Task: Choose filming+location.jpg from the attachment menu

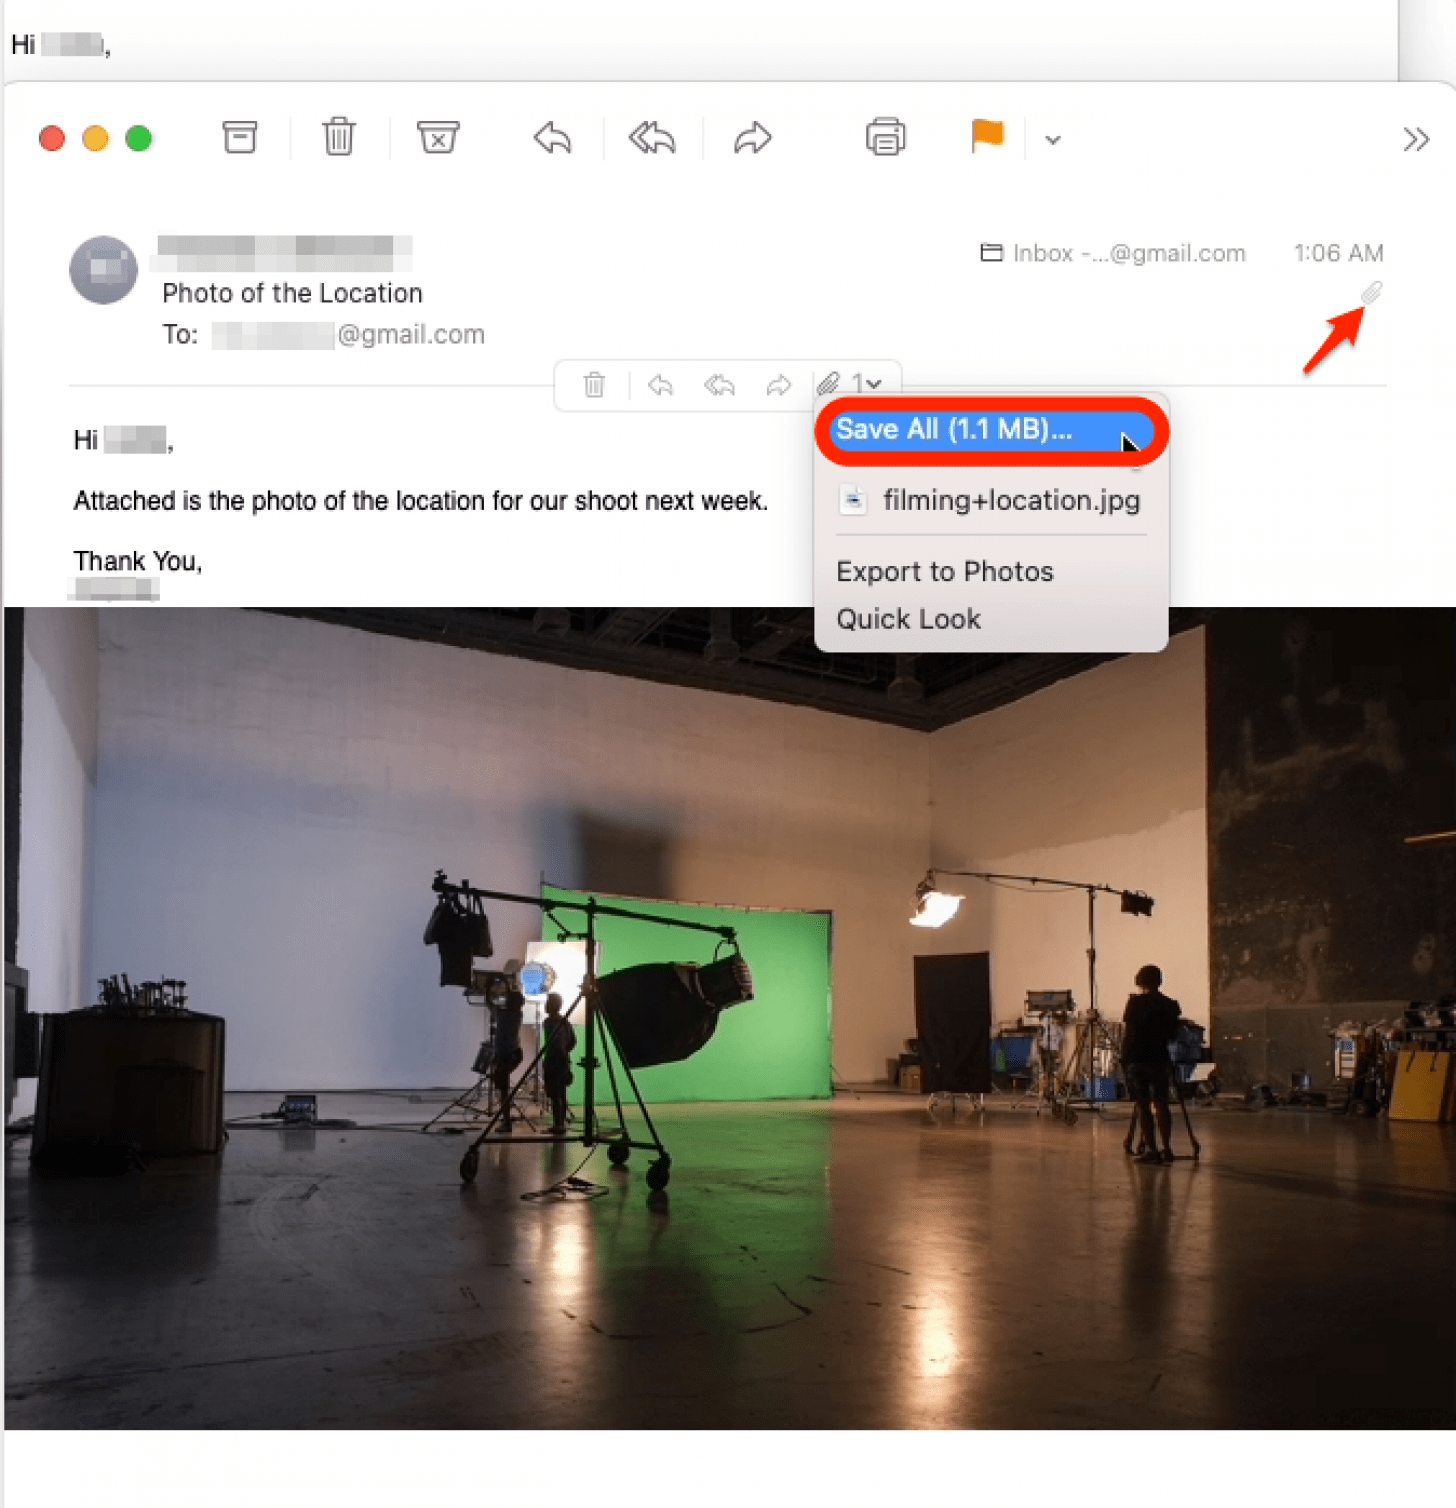Action: point(990,500)
